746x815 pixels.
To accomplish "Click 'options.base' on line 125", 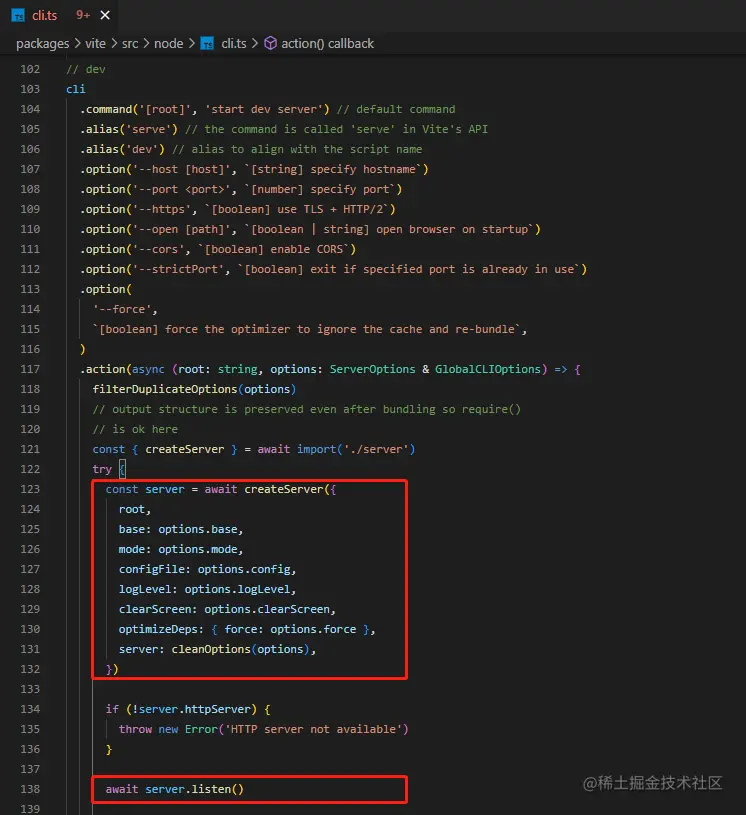I will point(198,529).
